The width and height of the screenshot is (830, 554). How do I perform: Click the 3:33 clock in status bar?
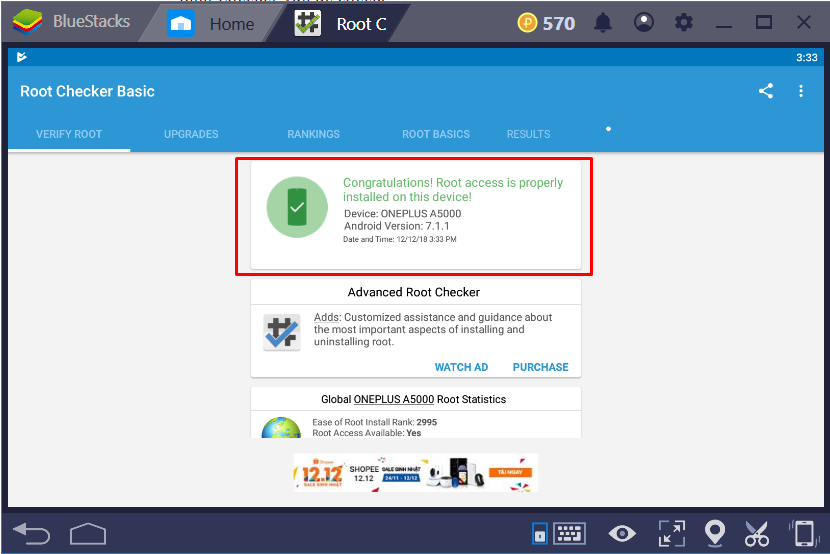[807, 58]
